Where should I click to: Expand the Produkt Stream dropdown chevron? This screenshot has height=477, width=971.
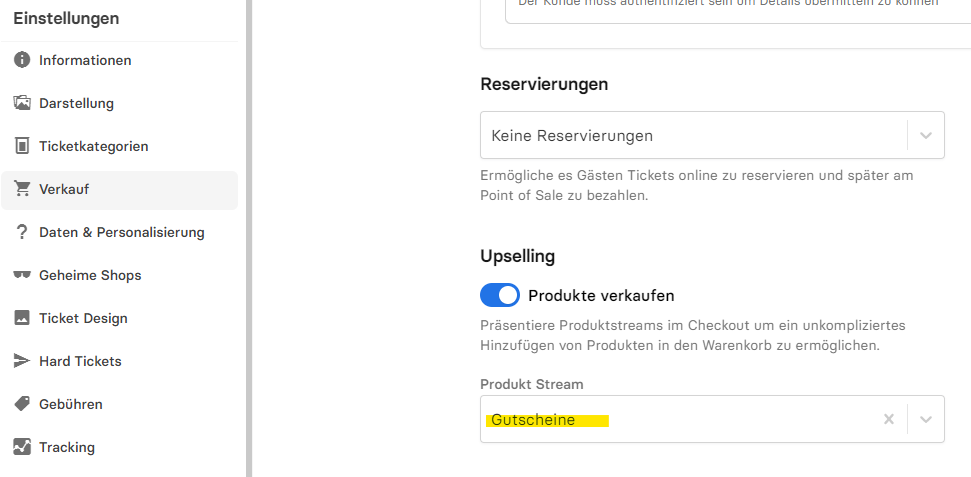coord(926,419)
